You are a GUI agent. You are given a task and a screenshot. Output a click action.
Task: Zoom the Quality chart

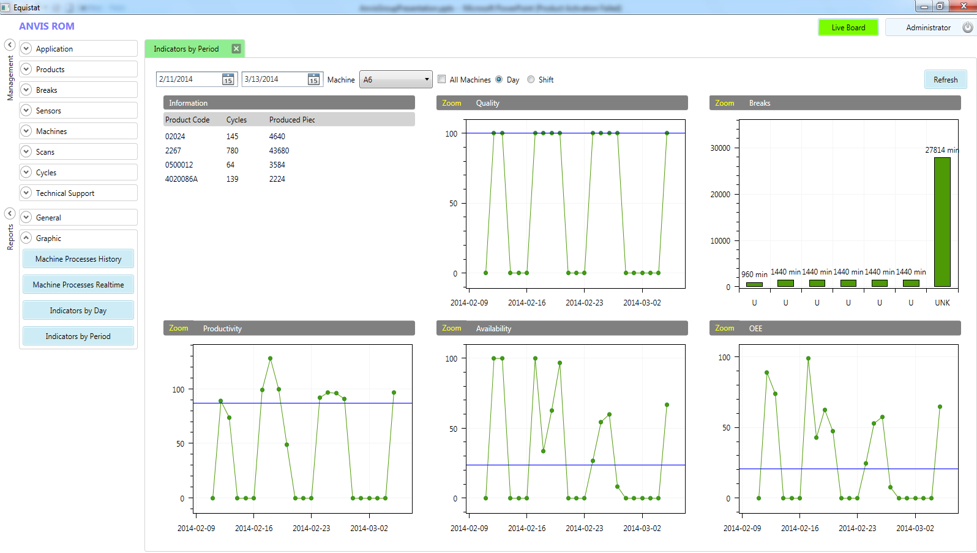(x=452, y=103)
